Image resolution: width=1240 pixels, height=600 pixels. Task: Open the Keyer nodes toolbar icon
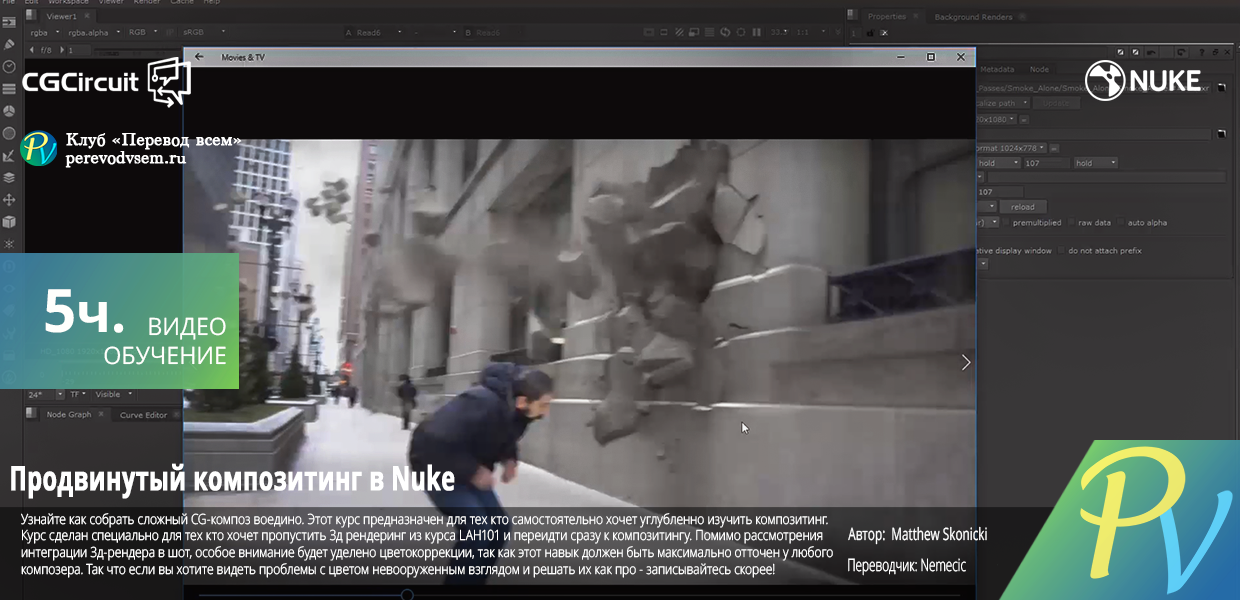point(9,132)
